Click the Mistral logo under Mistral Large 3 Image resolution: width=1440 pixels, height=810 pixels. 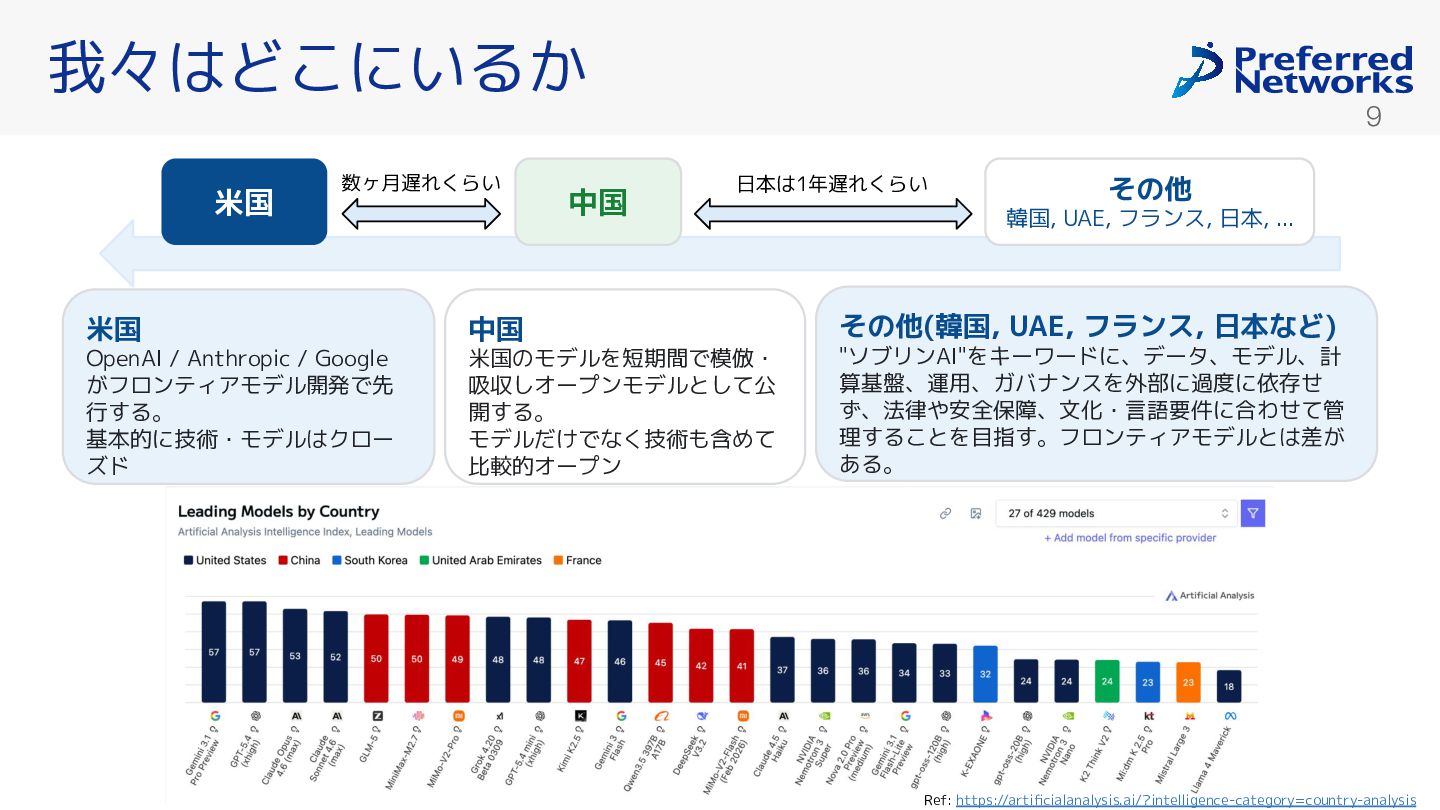coord(1189,716)
